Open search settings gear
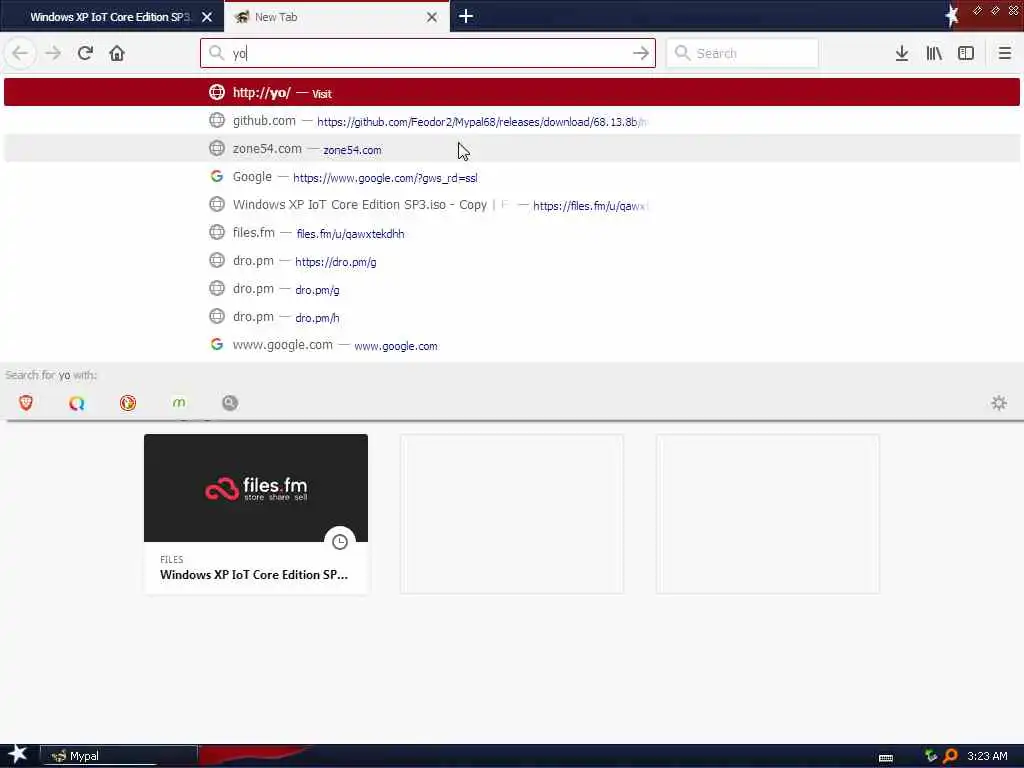1024x768 pixels. tap(999, 403)
